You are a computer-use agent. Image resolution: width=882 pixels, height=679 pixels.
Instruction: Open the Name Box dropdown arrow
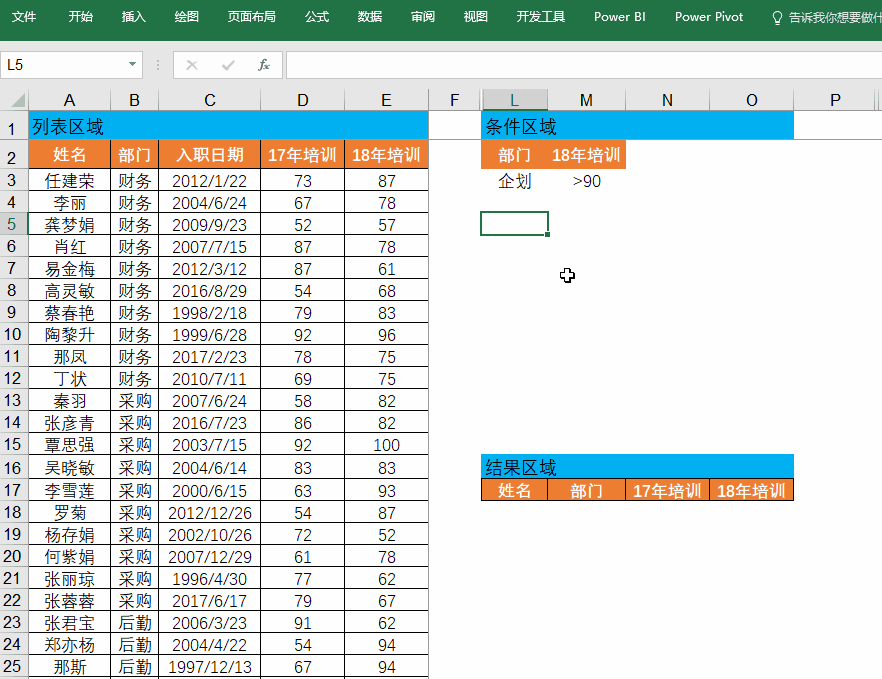(131, 65)
